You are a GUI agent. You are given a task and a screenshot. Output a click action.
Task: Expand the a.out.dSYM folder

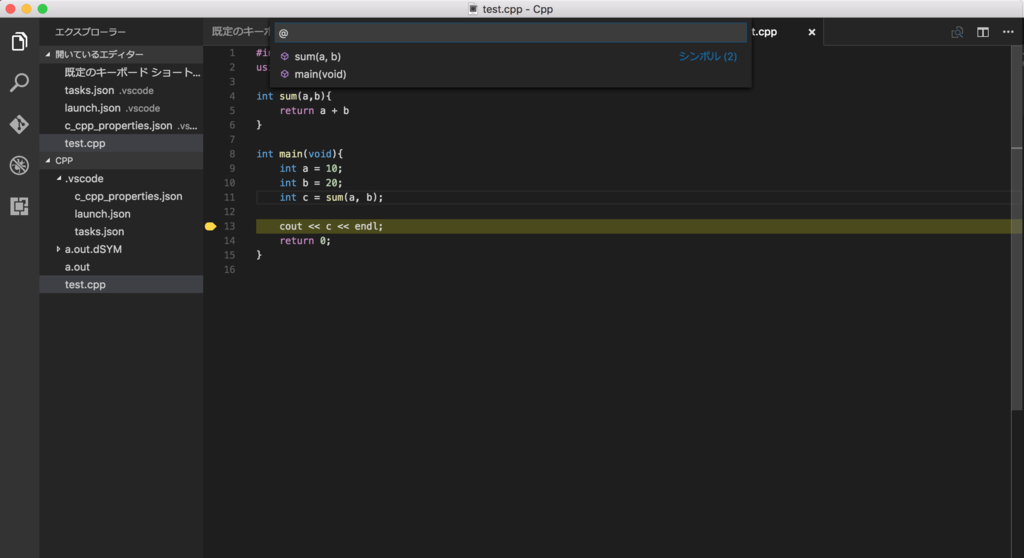[x=59, y=249]
